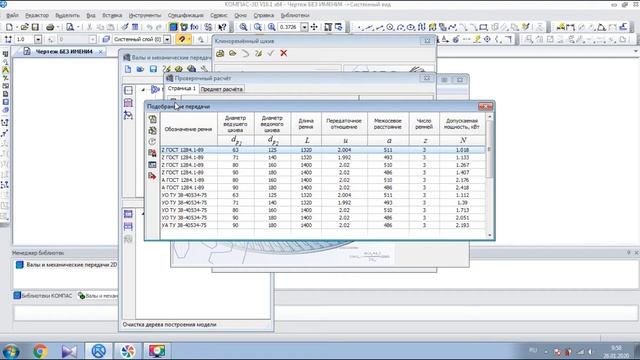640x360 pixels.
Task: Open the step 1.0 dropdown arrow
Action: 38,39
